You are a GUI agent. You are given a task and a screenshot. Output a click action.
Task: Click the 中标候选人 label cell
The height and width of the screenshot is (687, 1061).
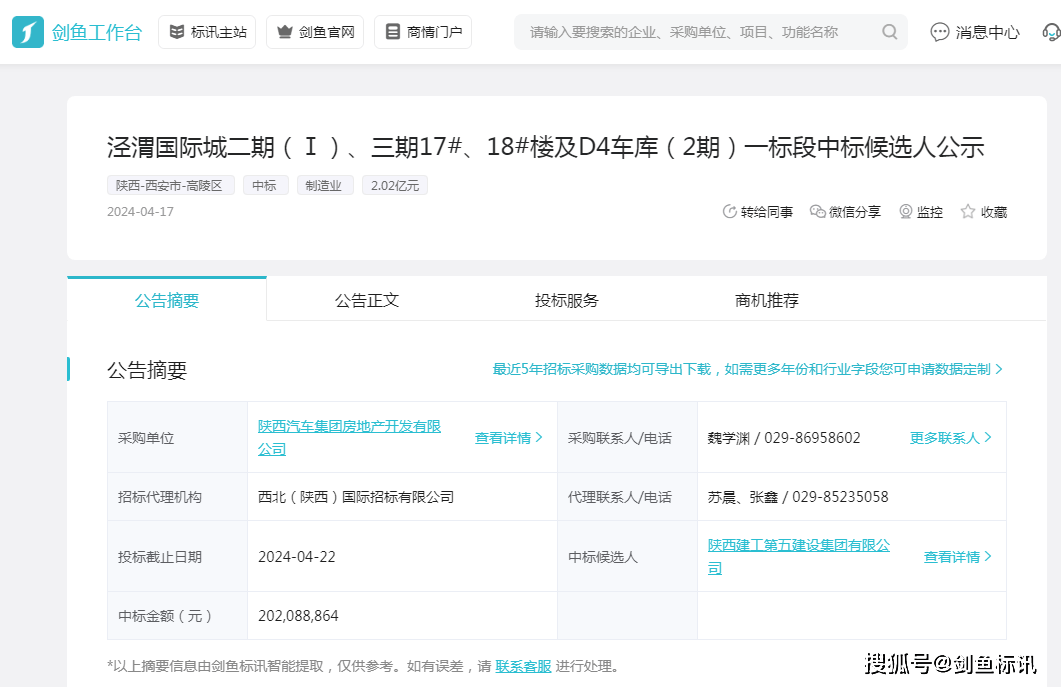click(x=627, y=556)
